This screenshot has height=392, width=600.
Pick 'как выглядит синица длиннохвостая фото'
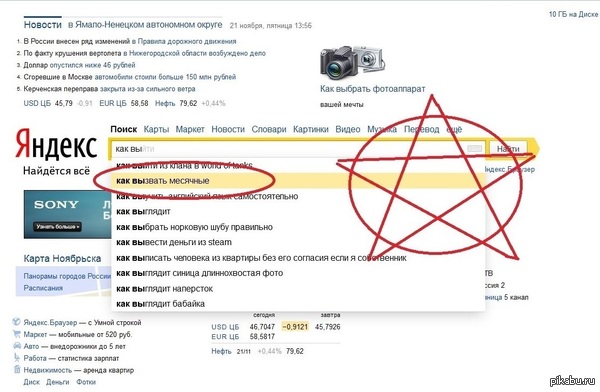tap(298, 273)
